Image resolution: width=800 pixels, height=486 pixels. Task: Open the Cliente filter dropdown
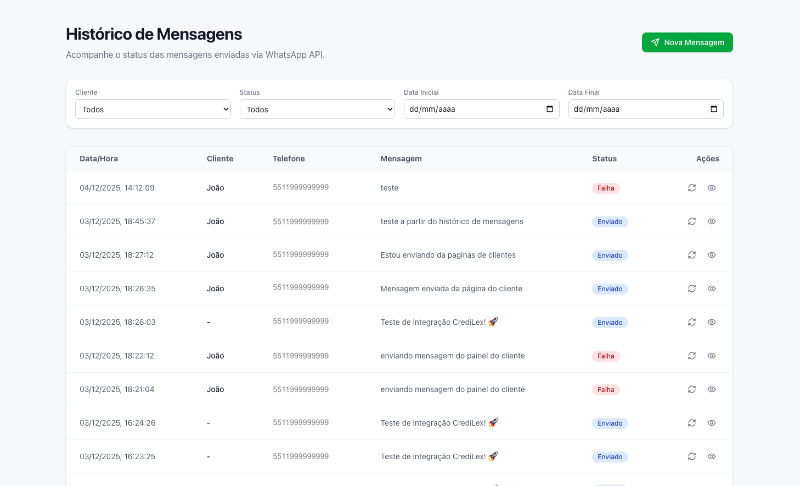tap(152, 109)
